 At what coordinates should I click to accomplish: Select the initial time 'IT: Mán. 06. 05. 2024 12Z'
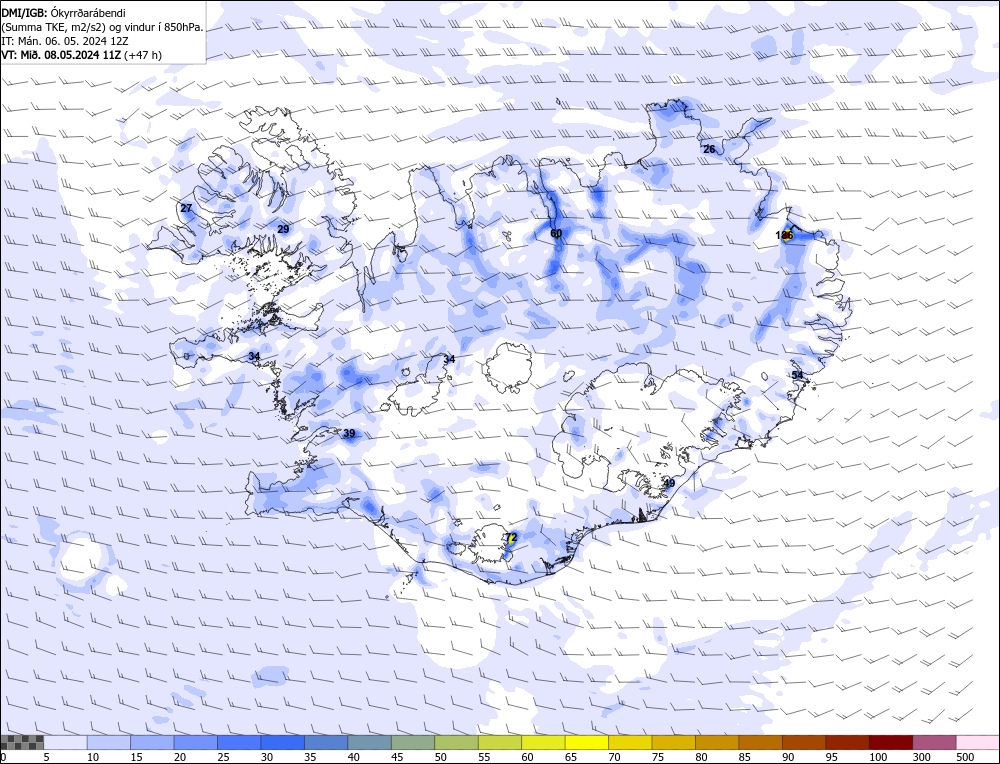pyautogui.click(x=64, y=41)
